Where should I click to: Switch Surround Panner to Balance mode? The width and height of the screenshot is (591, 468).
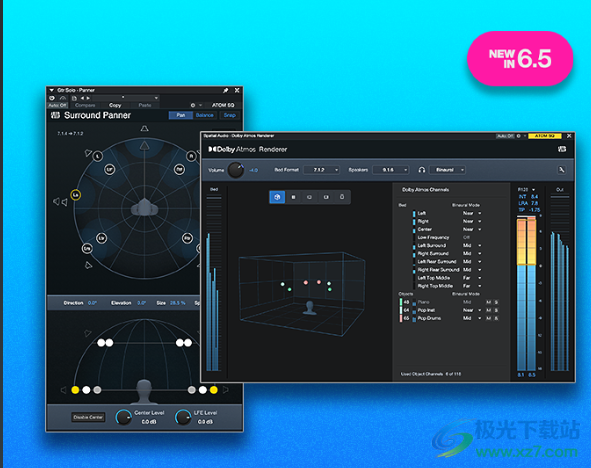point(205,115)
